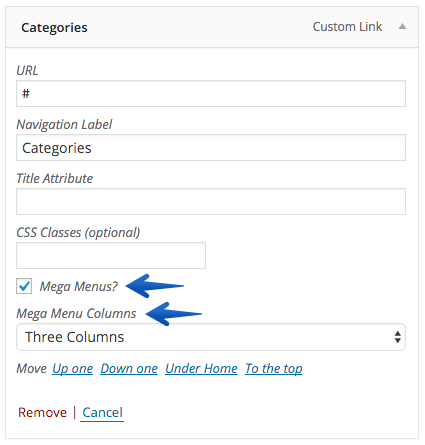Click the Categories panel title
The height and width of the screenshot is (445, 425).
[54, 28]
